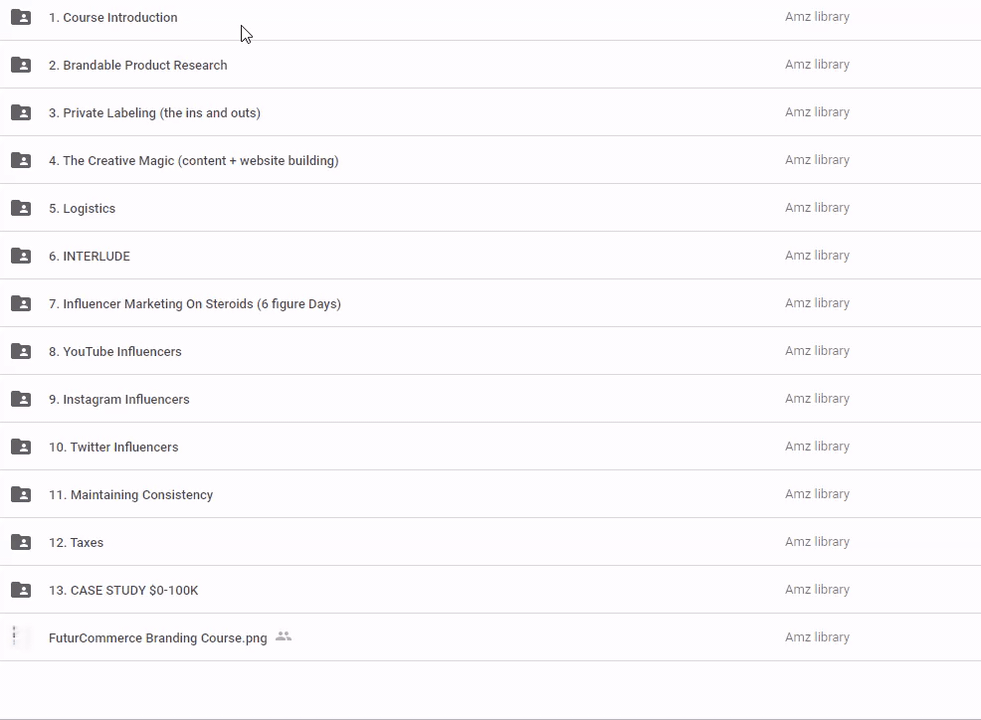
Task: Select Influencer Marketing On Steroids folder
Action: pyautogui.click(x=194, y=304)
